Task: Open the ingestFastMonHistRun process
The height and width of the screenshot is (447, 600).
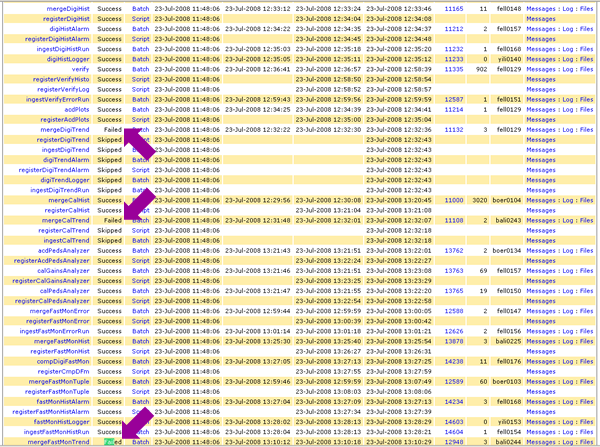Action: point(56,432)
